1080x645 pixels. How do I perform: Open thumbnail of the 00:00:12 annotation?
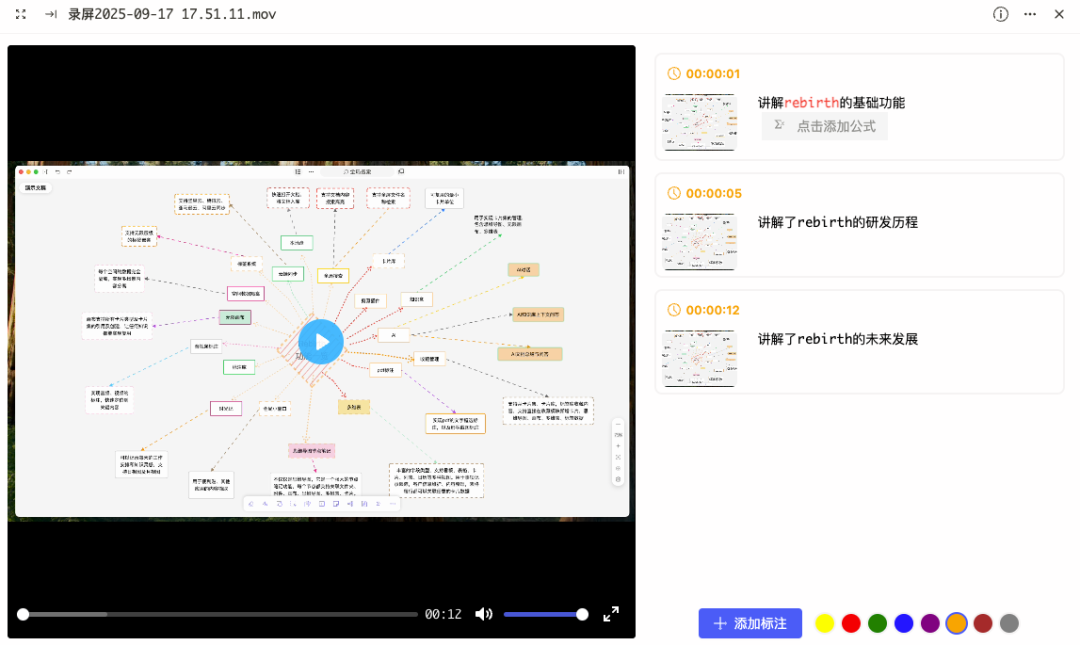(699, 358)
